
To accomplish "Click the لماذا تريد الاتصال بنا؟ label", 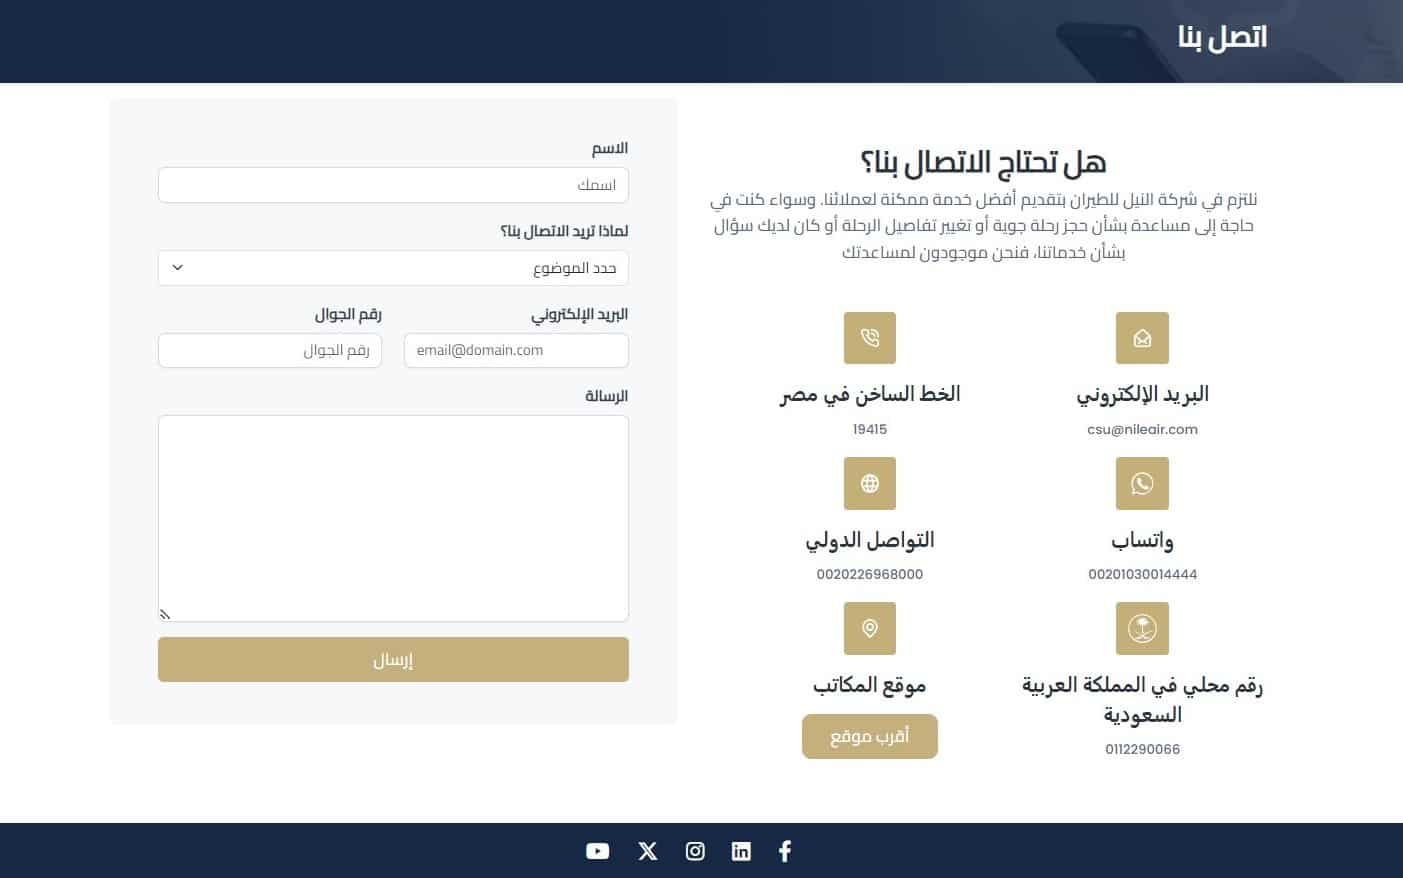I will [564, 231].
